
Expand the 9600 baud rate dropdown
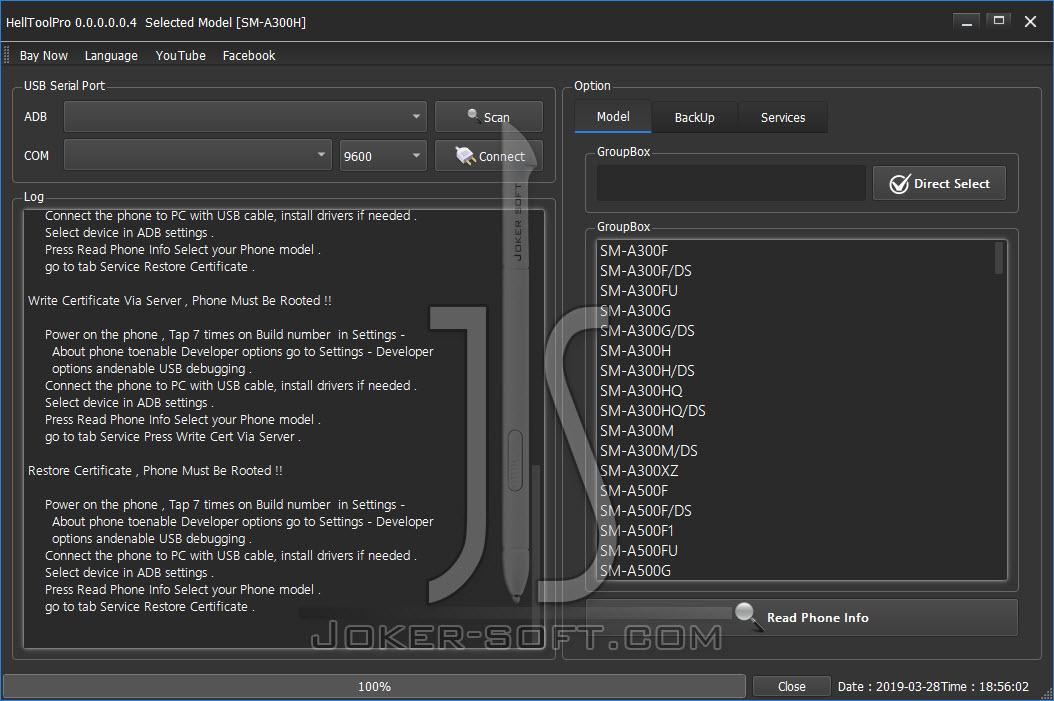click(383, 155)
